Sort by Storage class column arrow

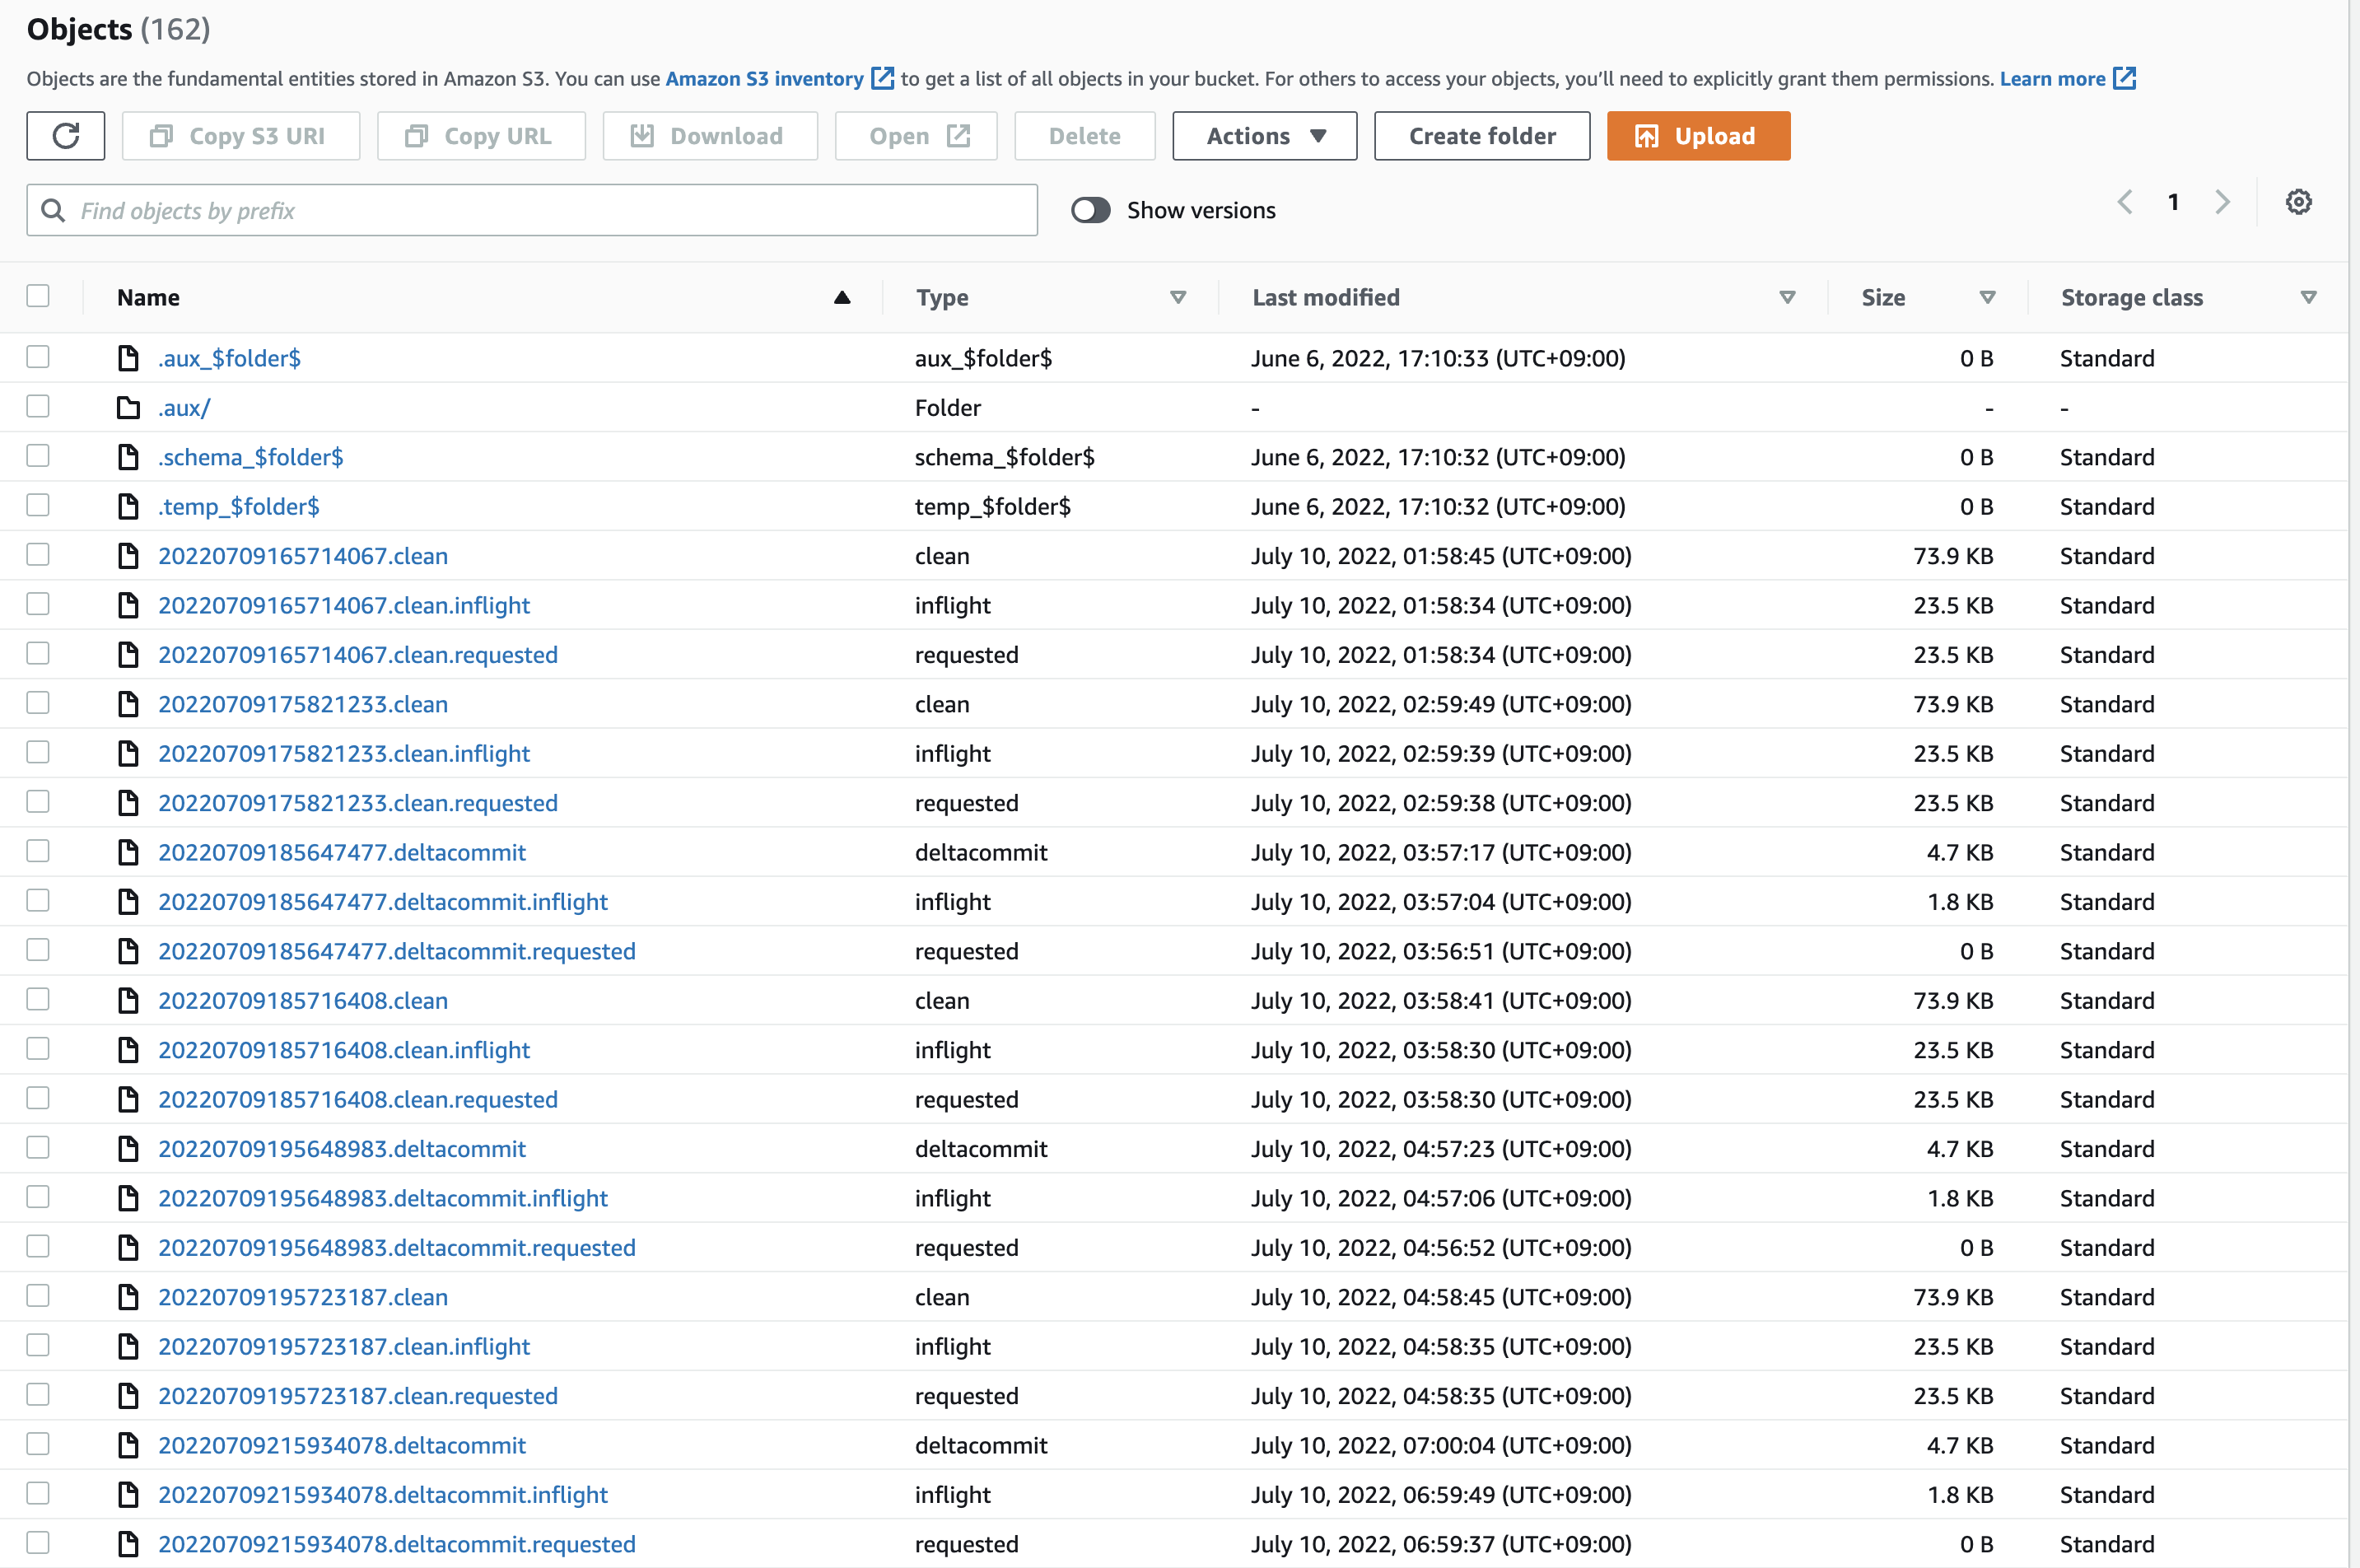click(x=2308, y=298)
